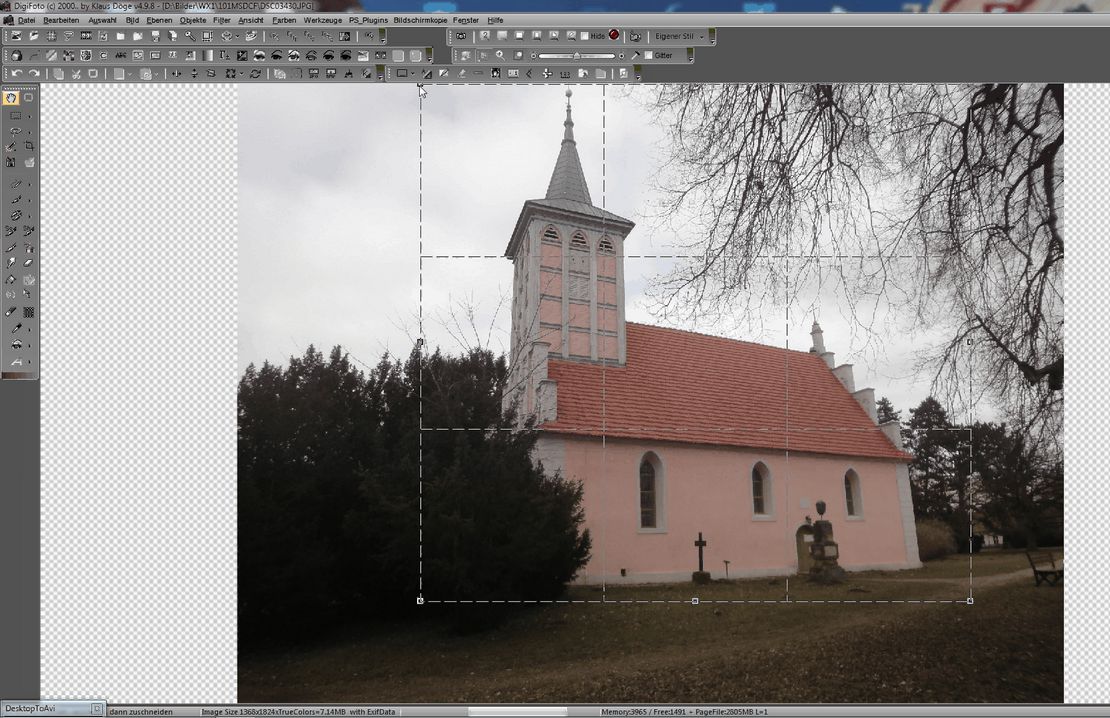1110x718 pixels.
Task: Expand the rectangular selection tool flyout arrow
Action: tap(28, 116)
